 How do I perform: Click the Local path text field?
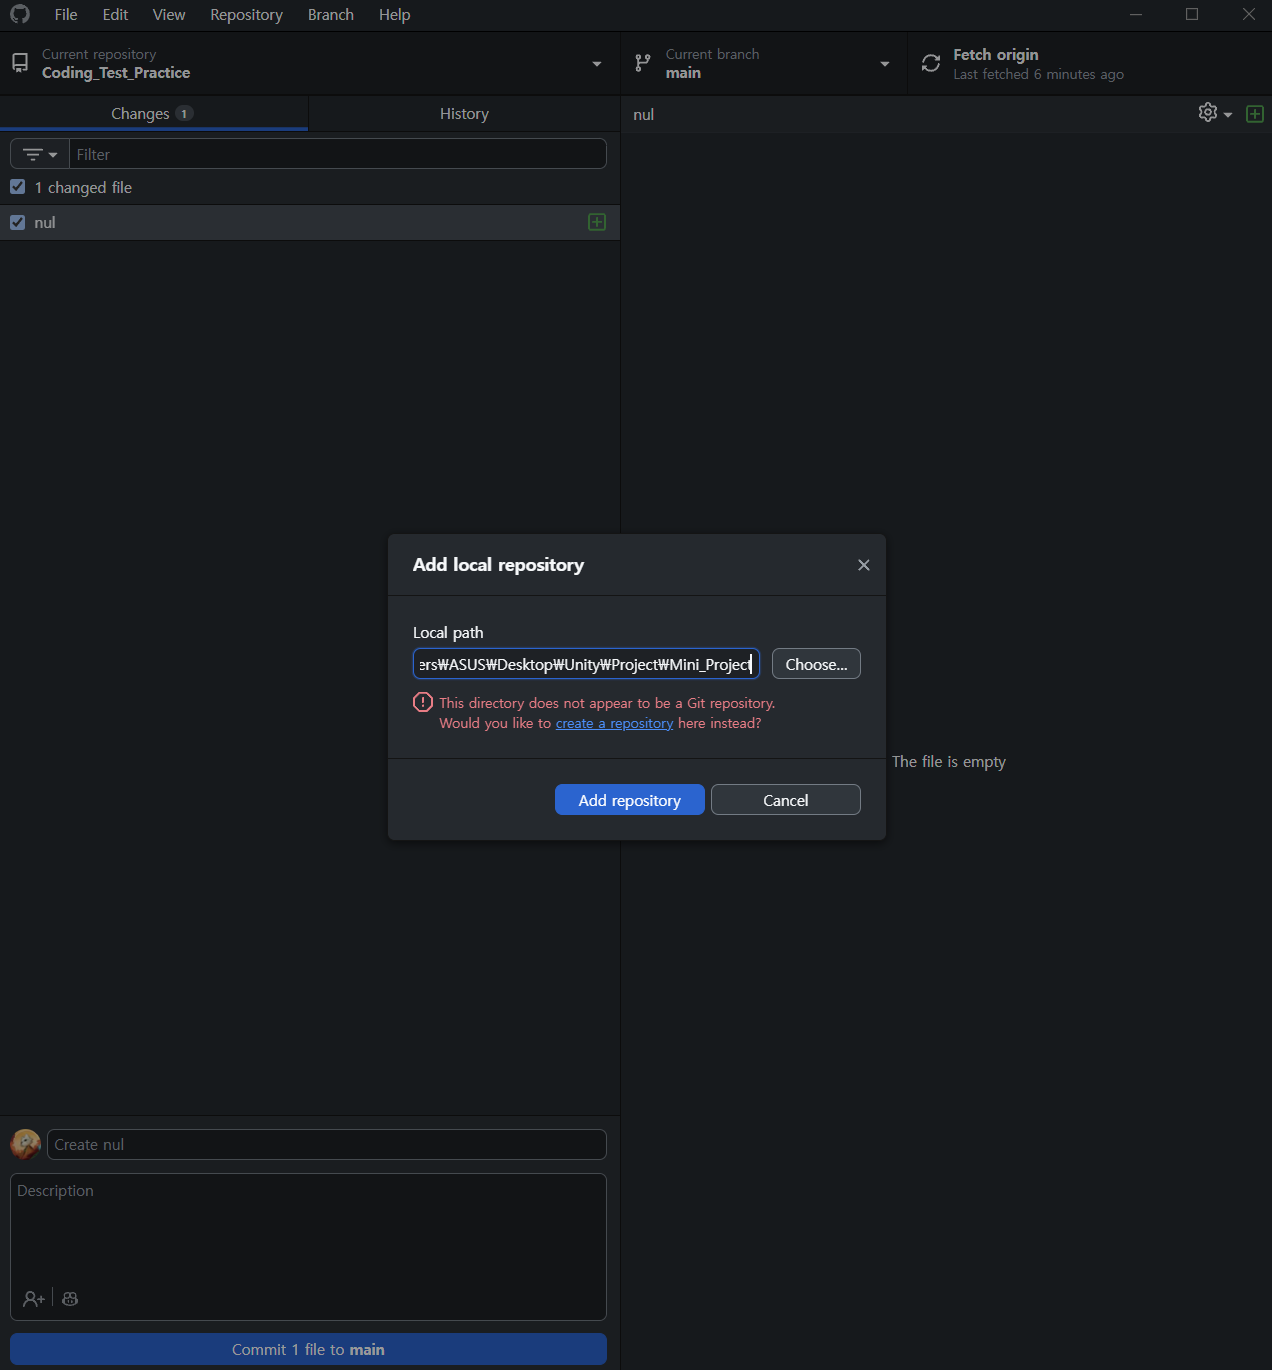click(x=586, y=664)
